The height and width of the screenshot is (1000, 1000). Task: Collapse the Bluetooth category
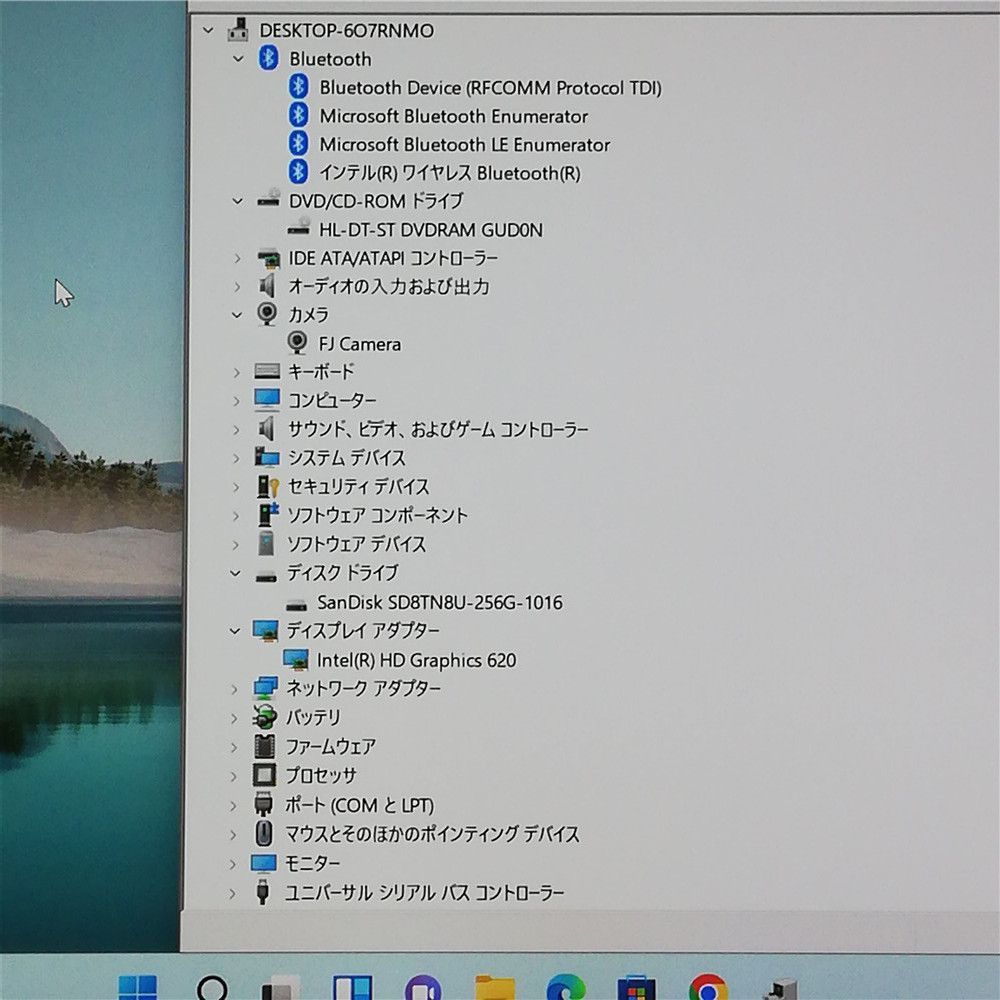point(237,59)
